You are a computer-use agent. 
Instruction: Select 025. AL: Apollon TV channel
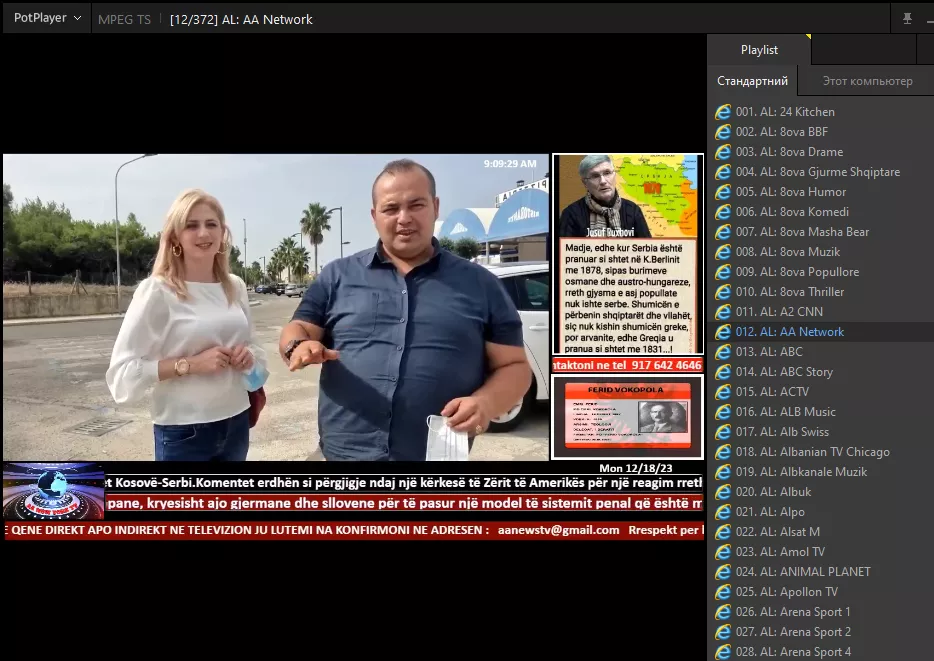822,592
